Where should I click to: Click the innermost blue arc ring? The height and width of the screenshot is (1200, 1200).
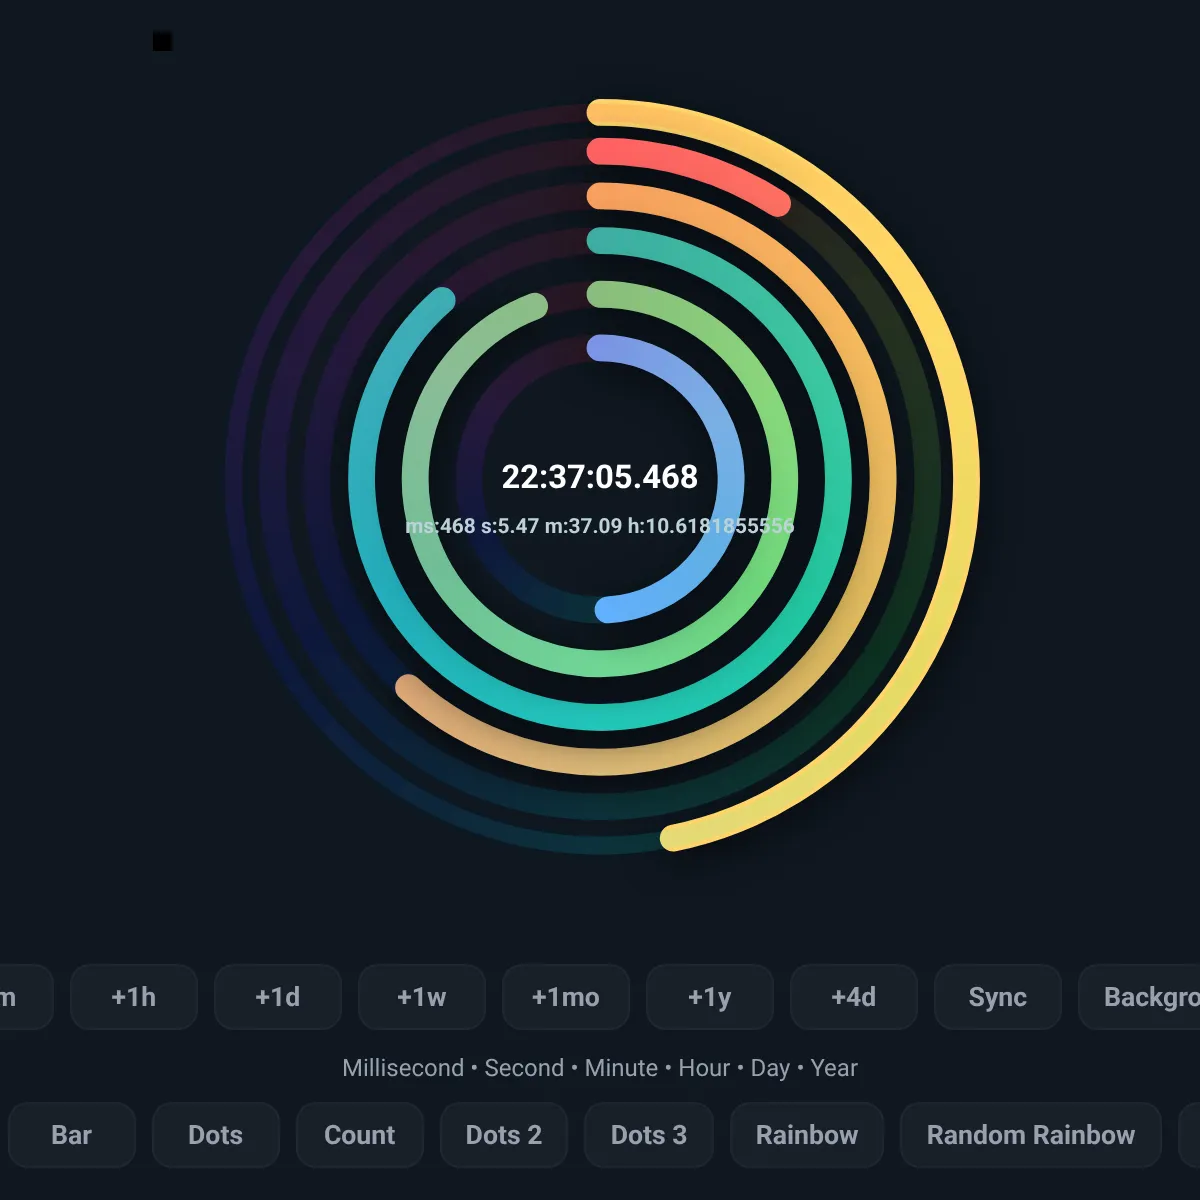(x=731, y=477)
